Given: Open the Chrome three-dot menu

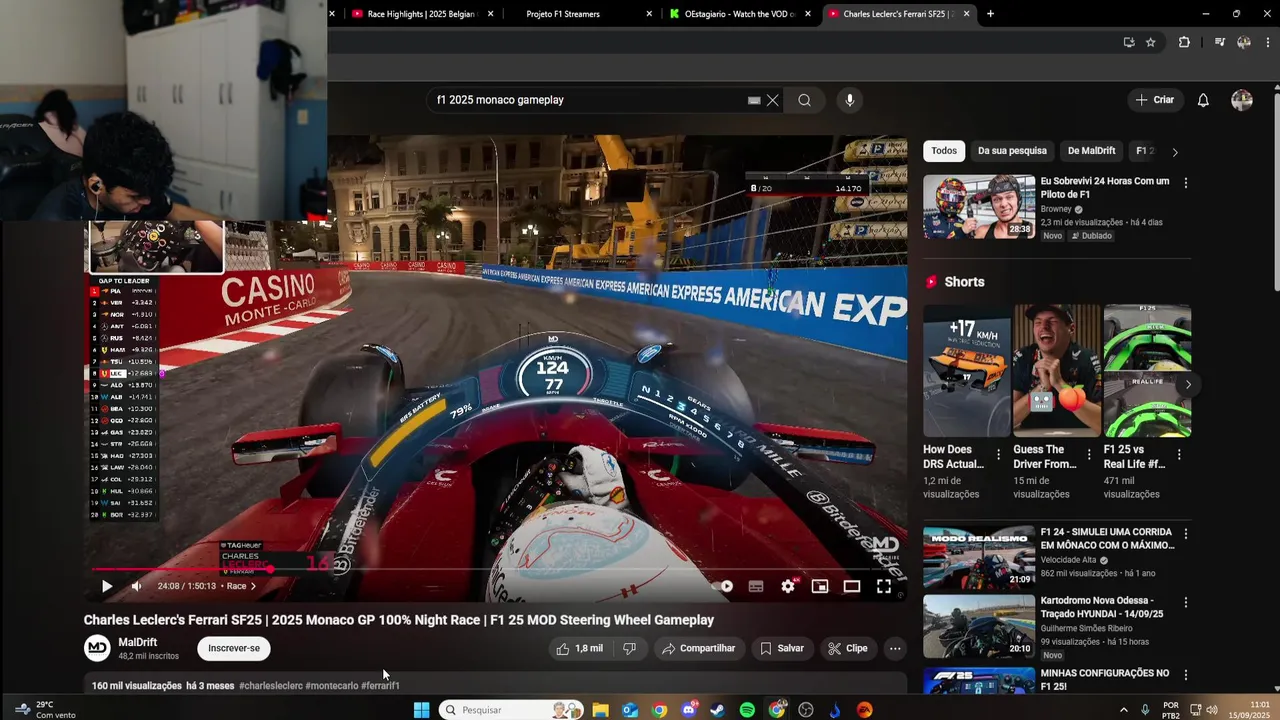Looking at the screenshot, I should click(x=1267, y=42).
